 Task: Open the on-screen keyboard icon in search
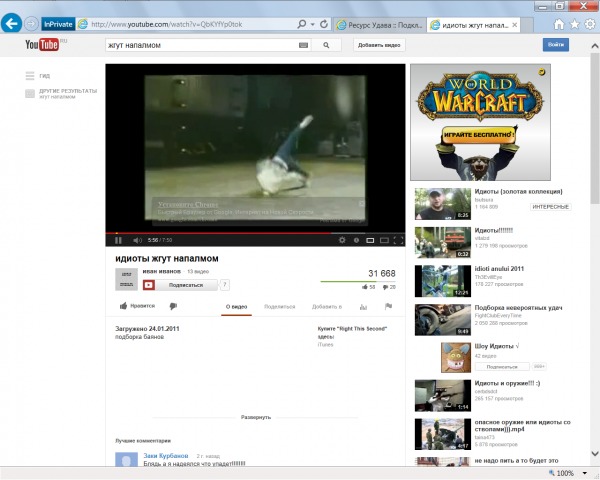click(303, 45)
